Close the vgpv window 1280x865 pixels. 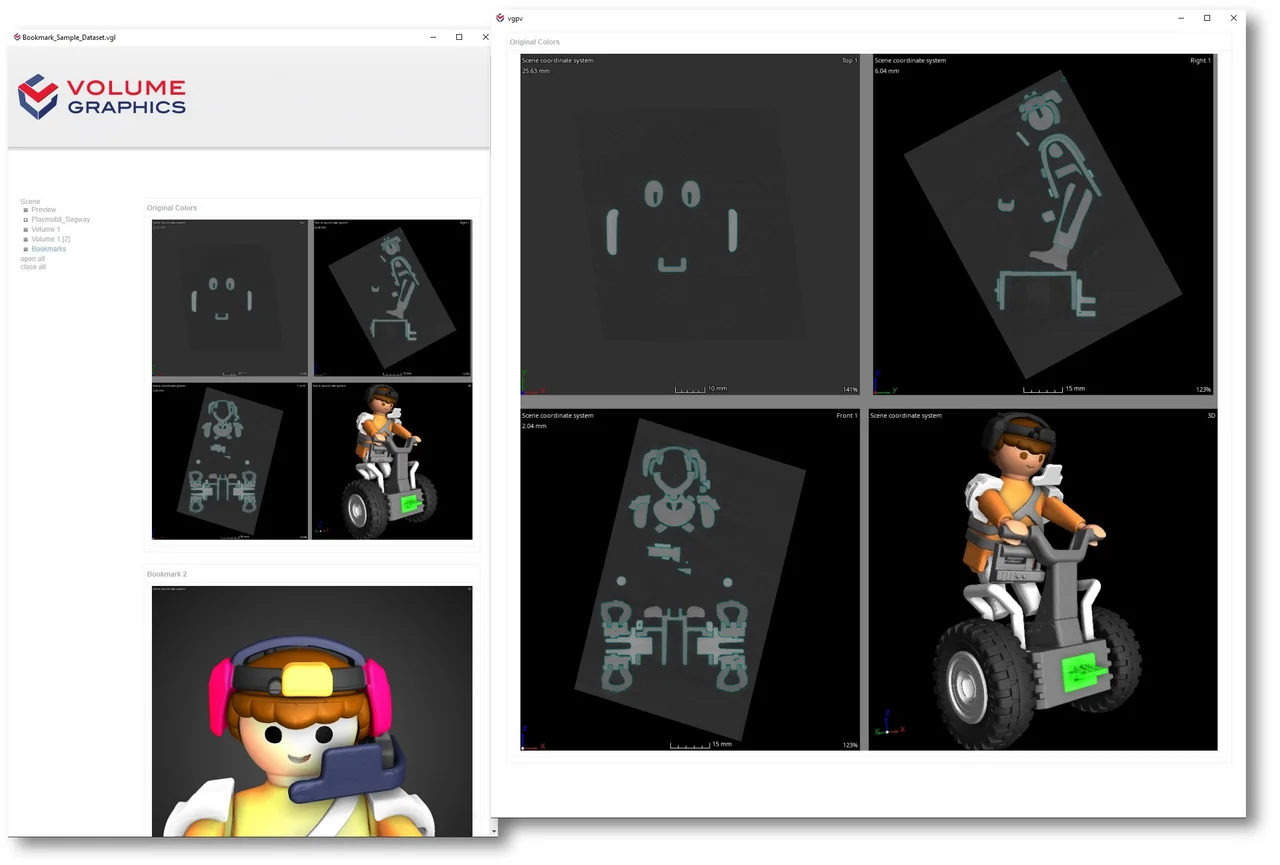click(x=1233, y=18)
